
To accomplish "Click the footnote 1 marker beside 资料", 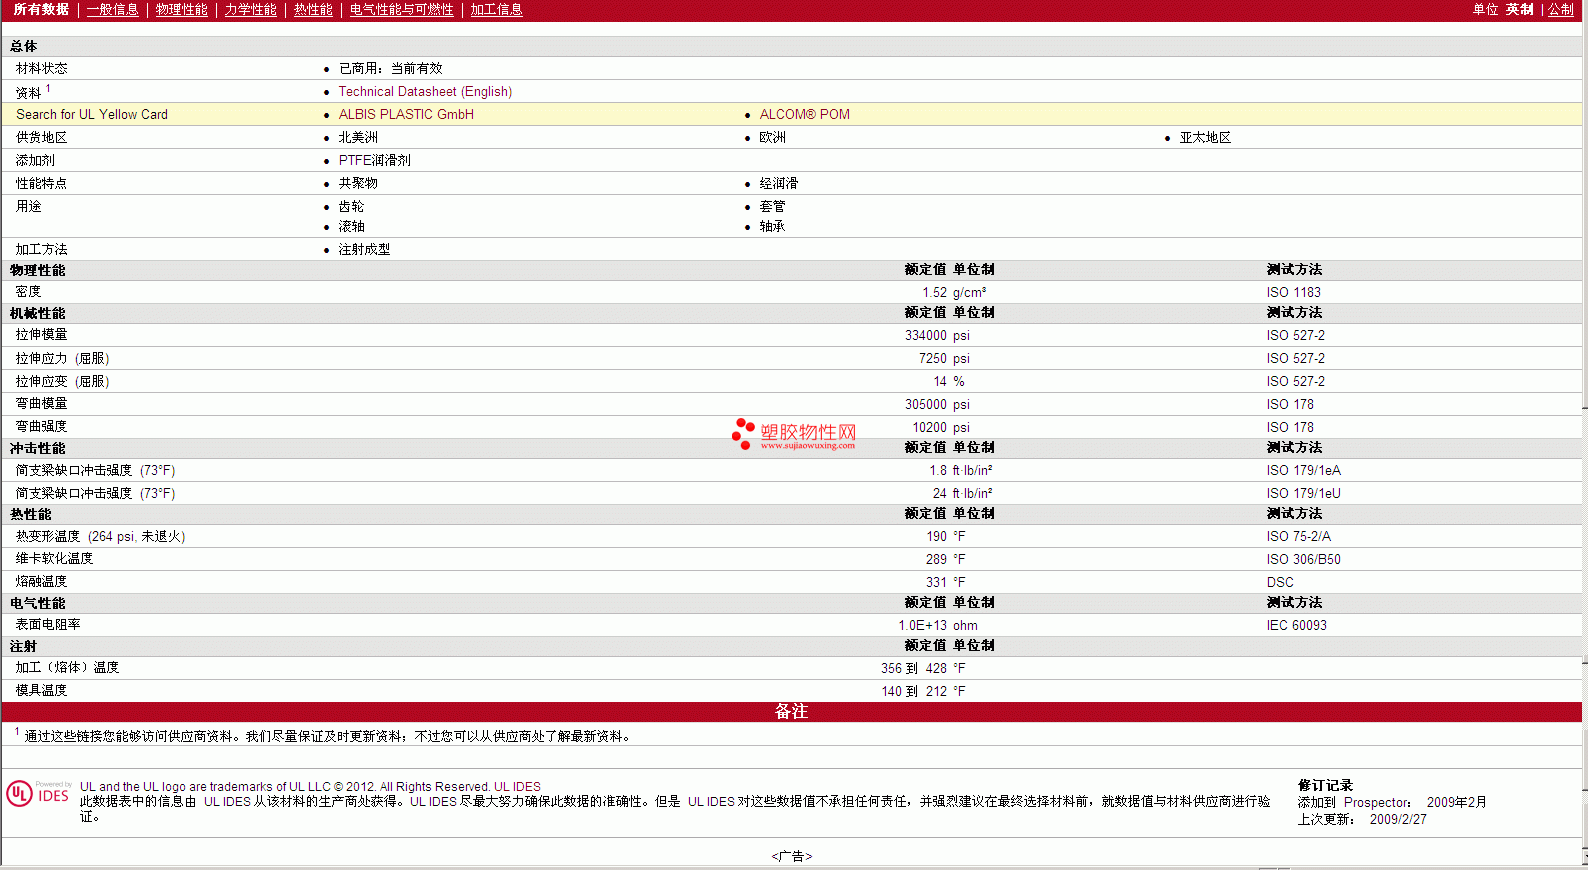I will pos(48,88).
